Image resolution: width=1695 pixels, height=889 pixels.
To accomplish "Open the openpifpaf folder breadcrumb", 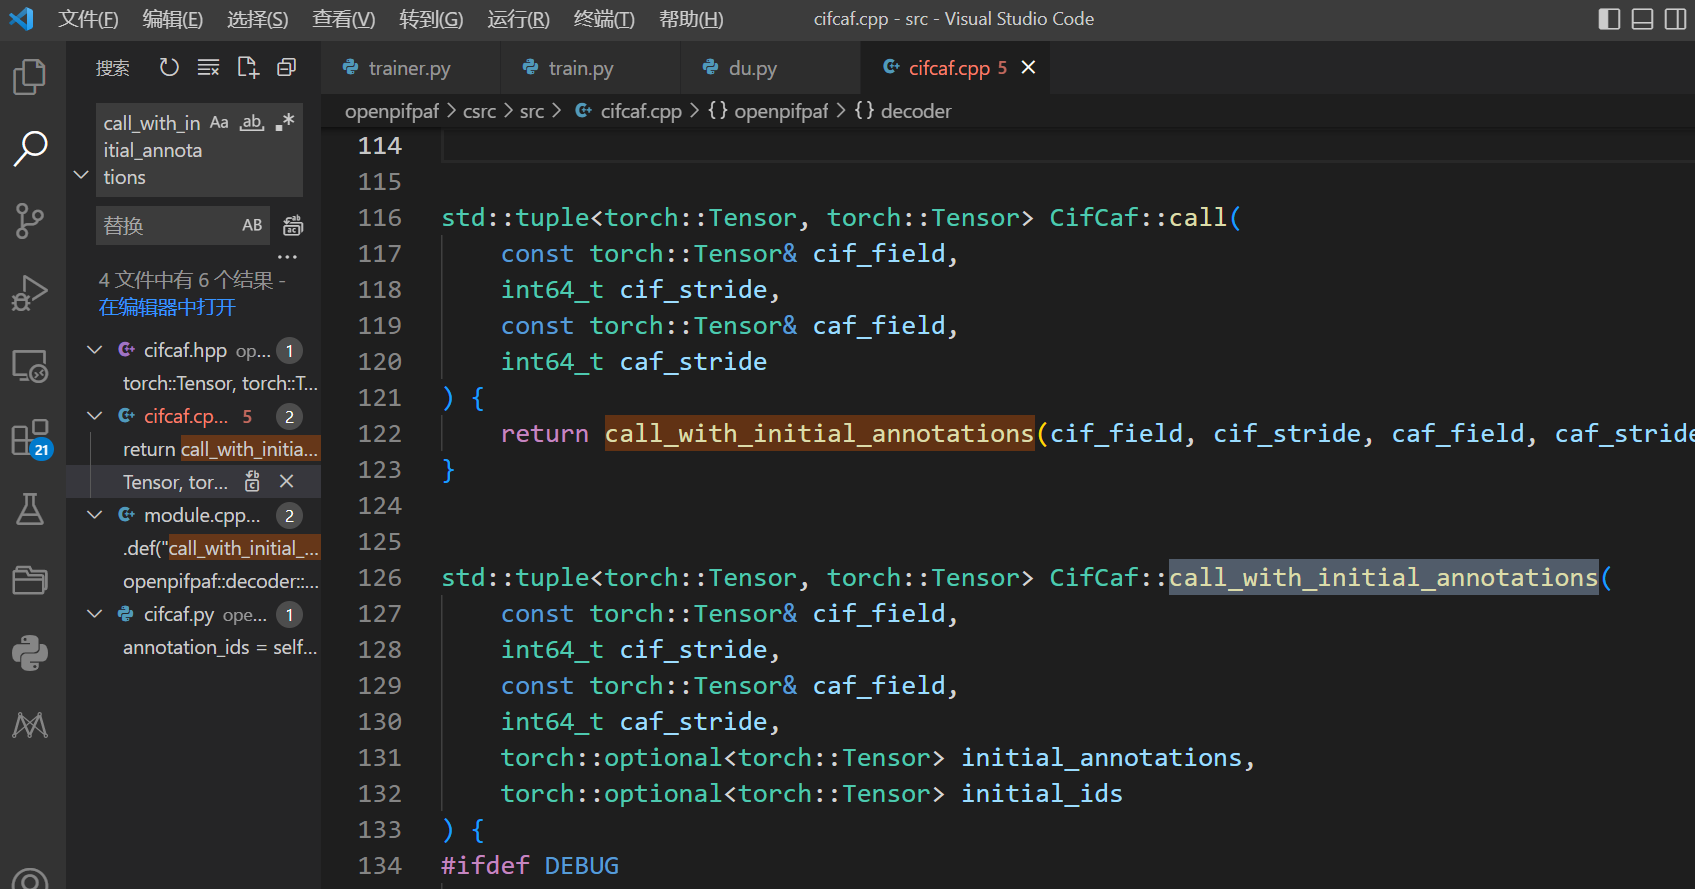I will (392, 111).
